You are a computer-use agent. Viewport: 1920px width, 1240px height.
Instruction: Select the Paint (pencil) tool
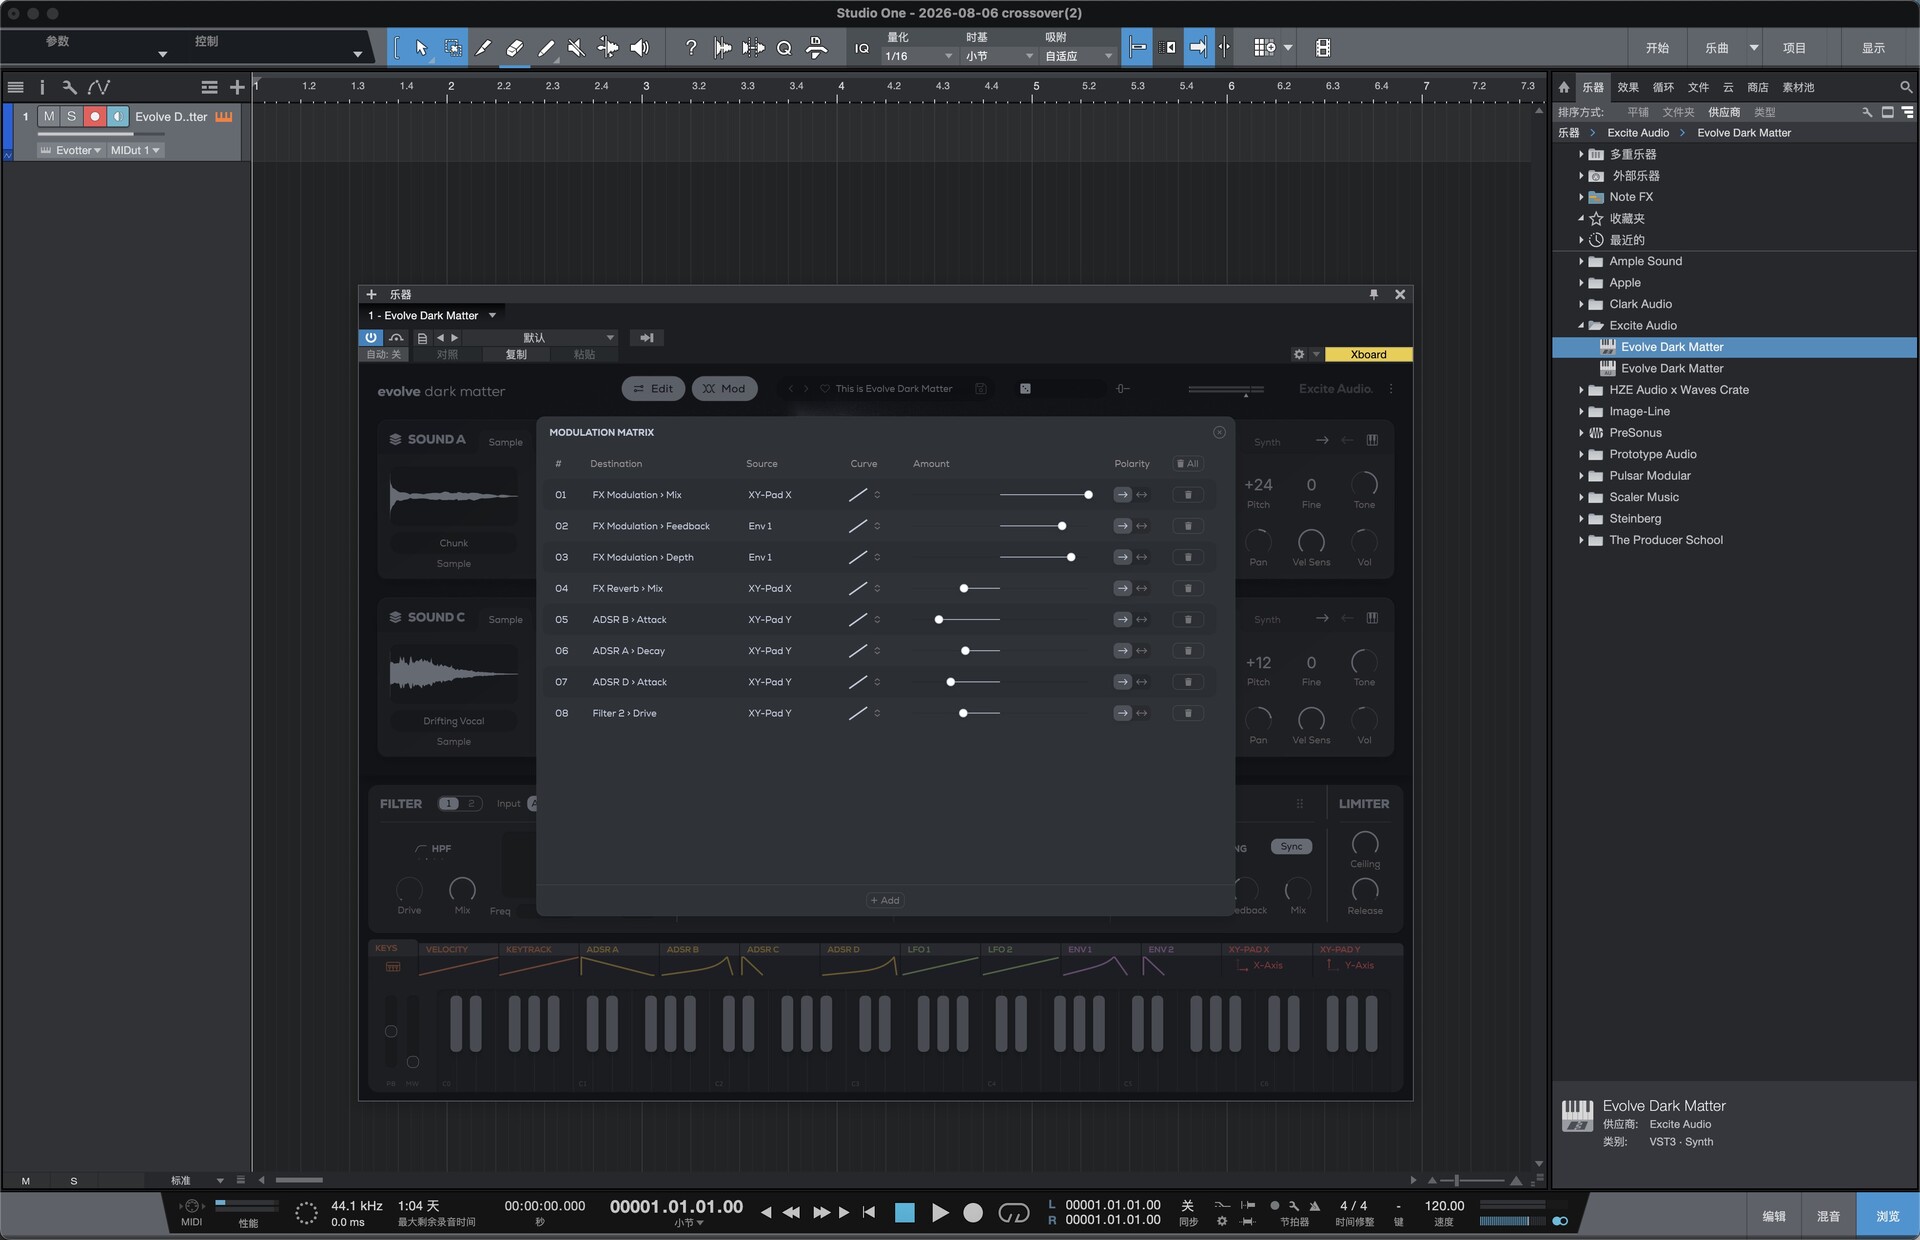(546, 48)
